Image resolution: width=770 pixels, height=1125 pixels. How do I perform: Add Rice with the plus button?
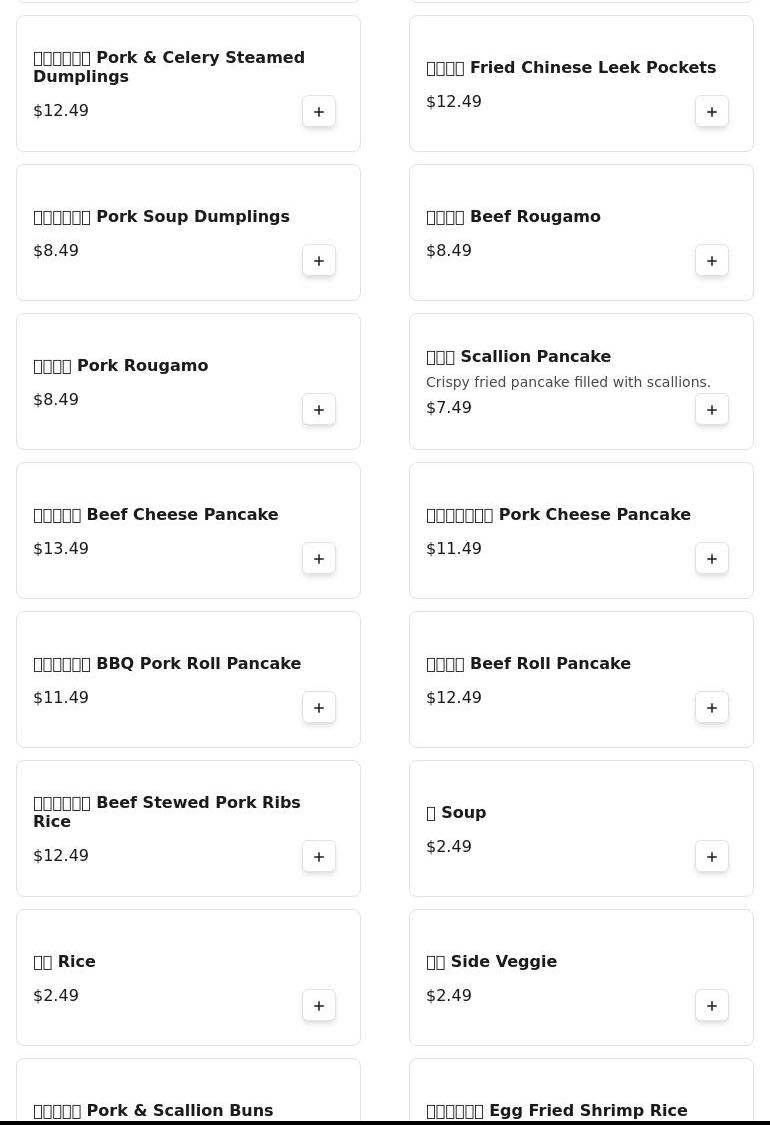click(x=319, y=1005)
